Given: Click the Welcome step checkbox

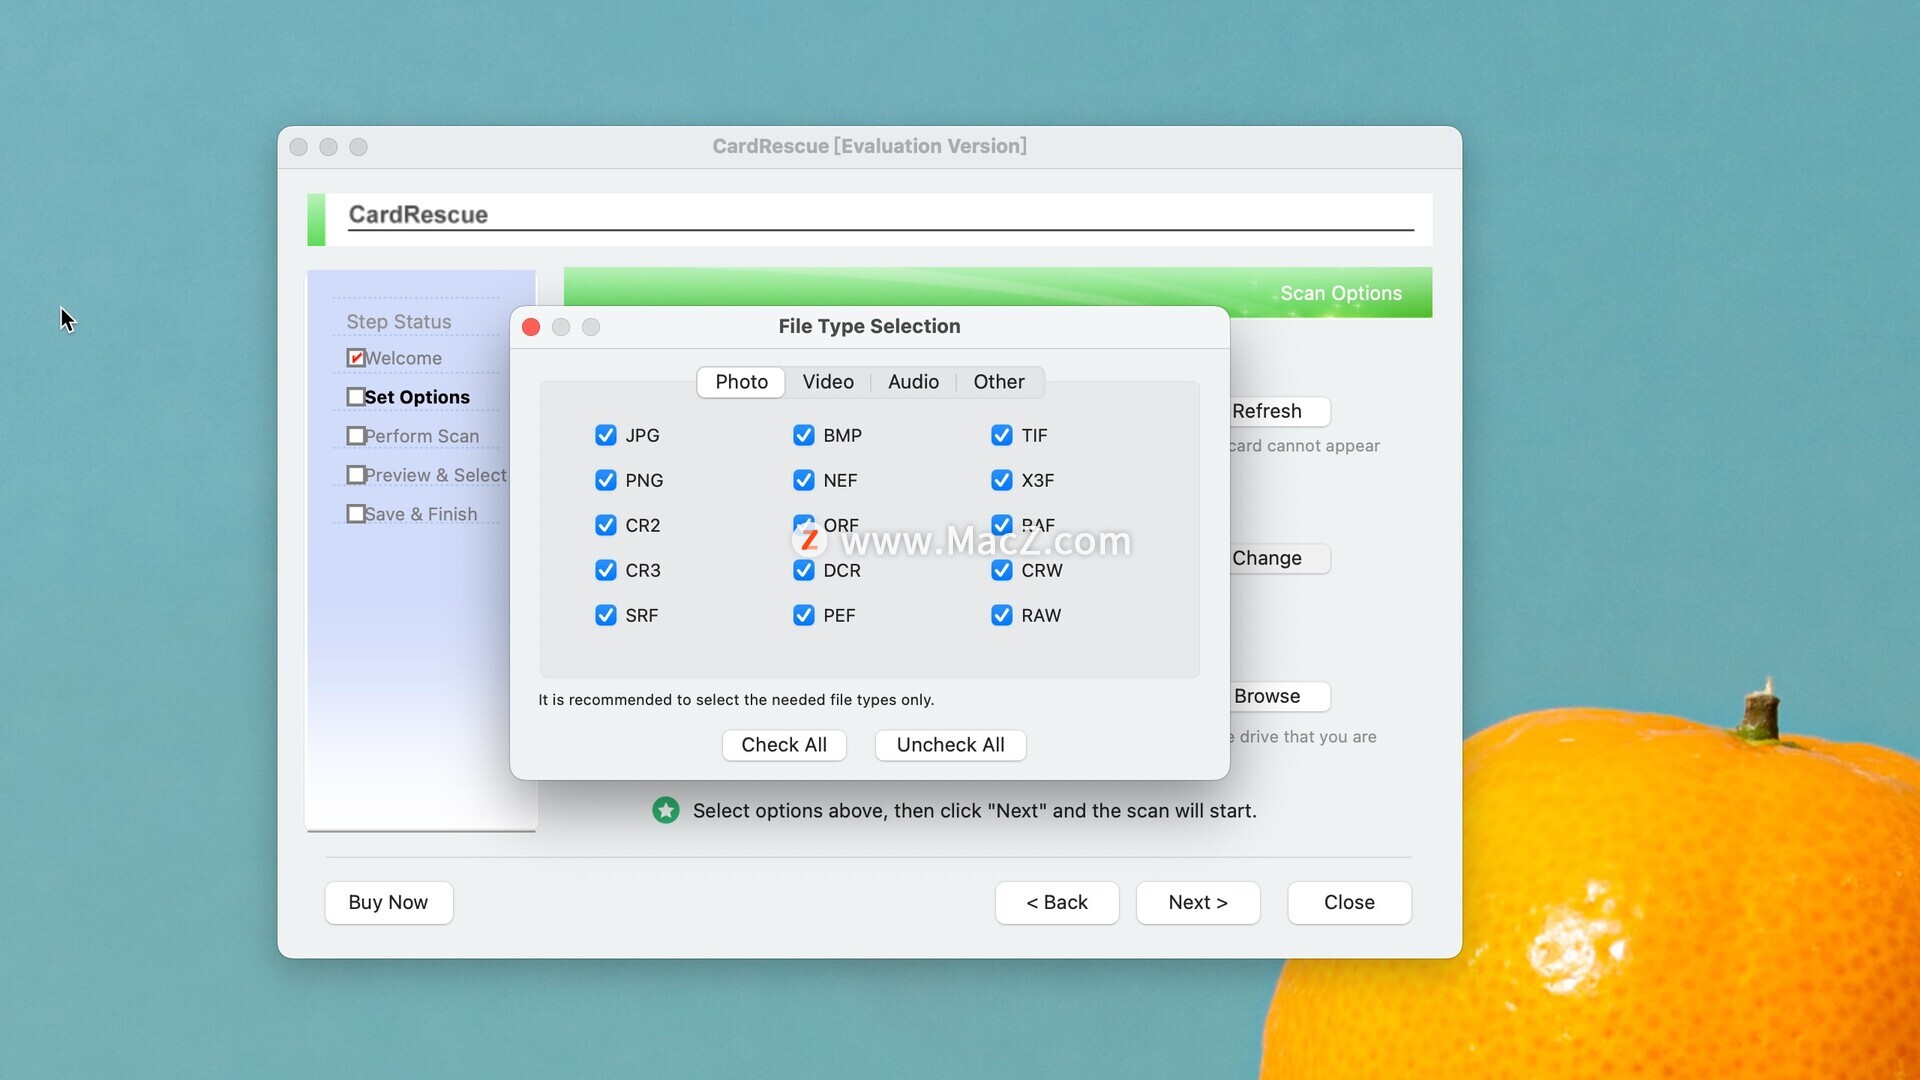Looking at the screenshot, I should click(355, 358).
